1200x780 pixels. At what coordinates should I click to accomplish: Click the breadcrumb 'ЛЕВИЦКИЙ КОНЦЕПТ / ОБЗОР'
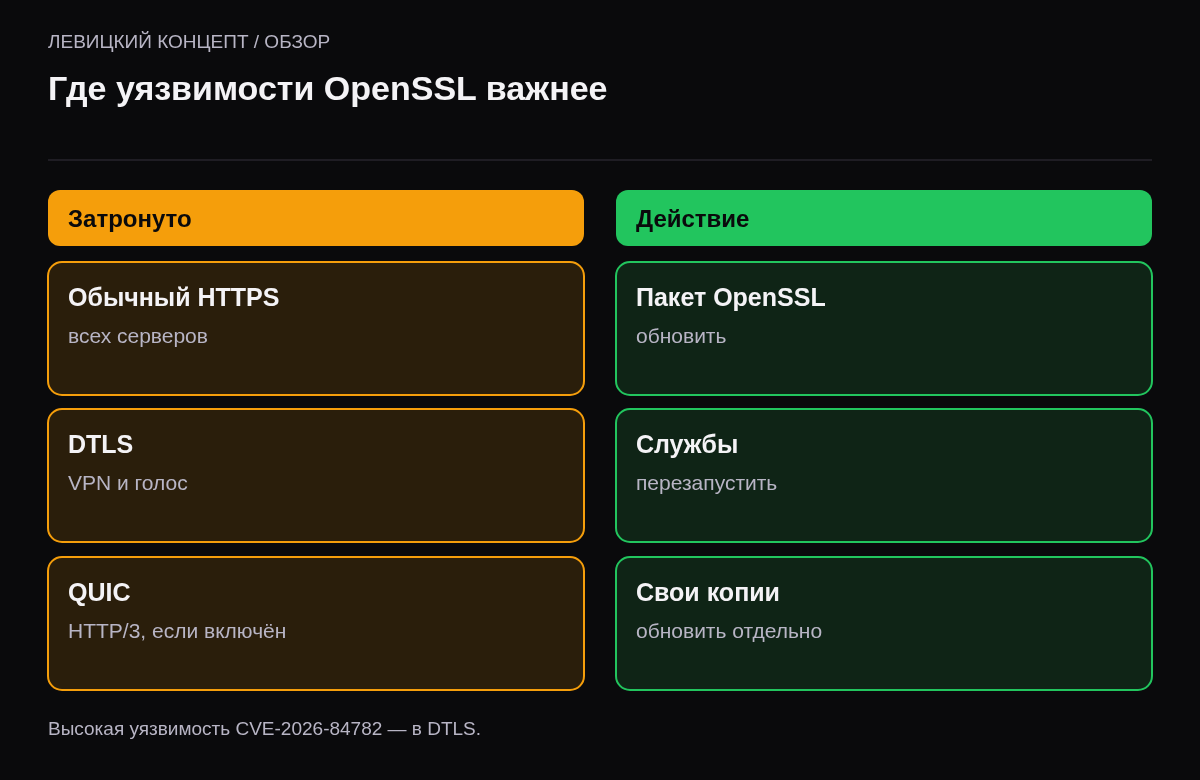click(x=189, y=42)
